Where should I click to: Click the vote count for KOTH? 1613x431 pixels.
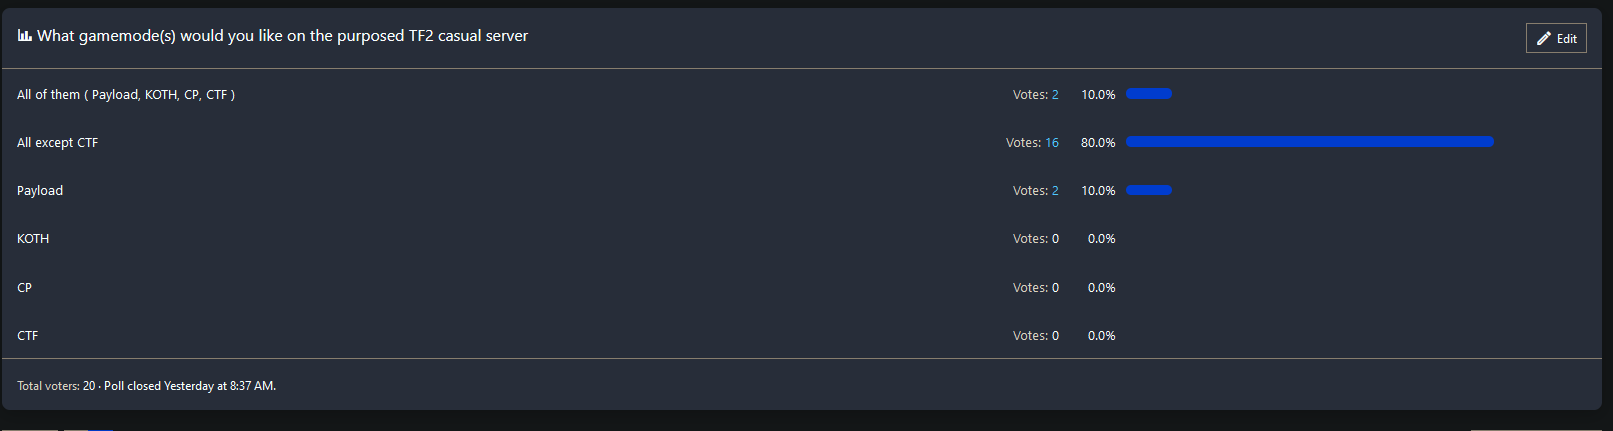click(x=1036, y=239)
